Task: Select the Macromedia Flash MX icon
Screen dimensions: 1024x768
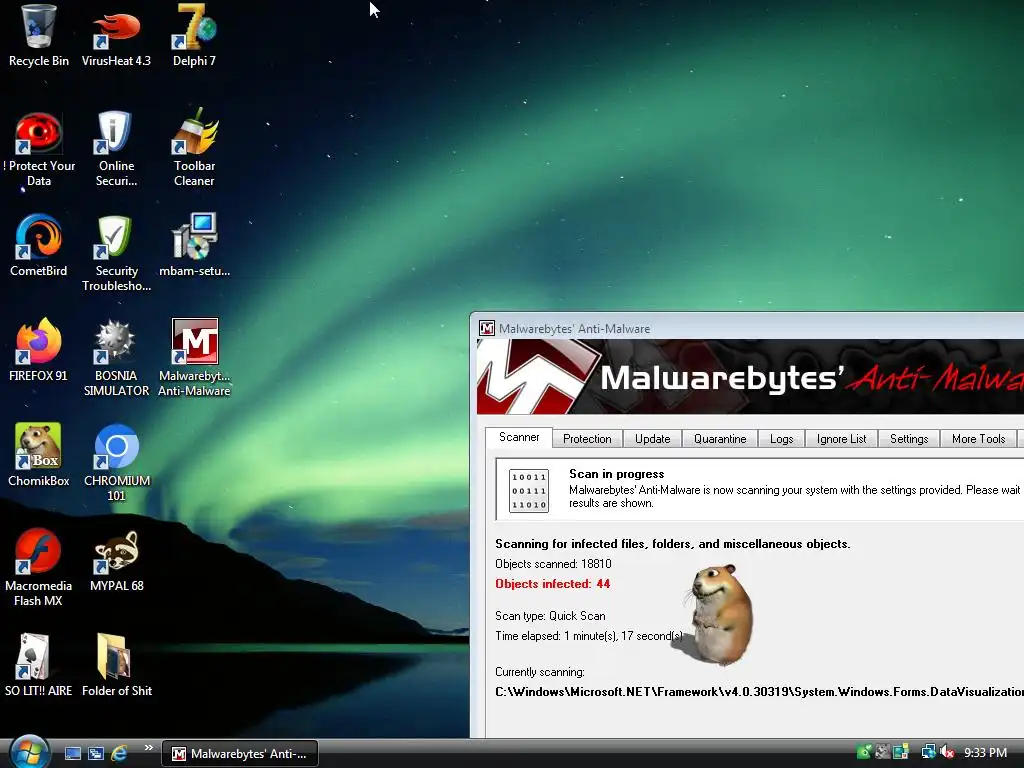Action: point(38,567)
